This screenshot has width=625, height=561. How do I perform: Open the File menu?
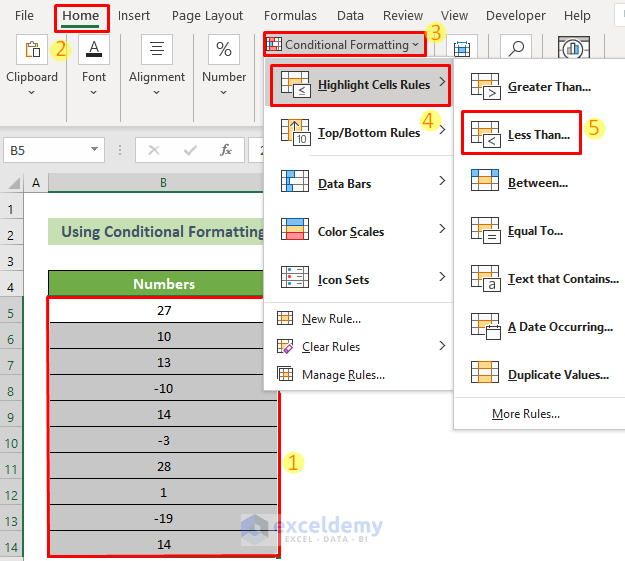click(24, 16)
